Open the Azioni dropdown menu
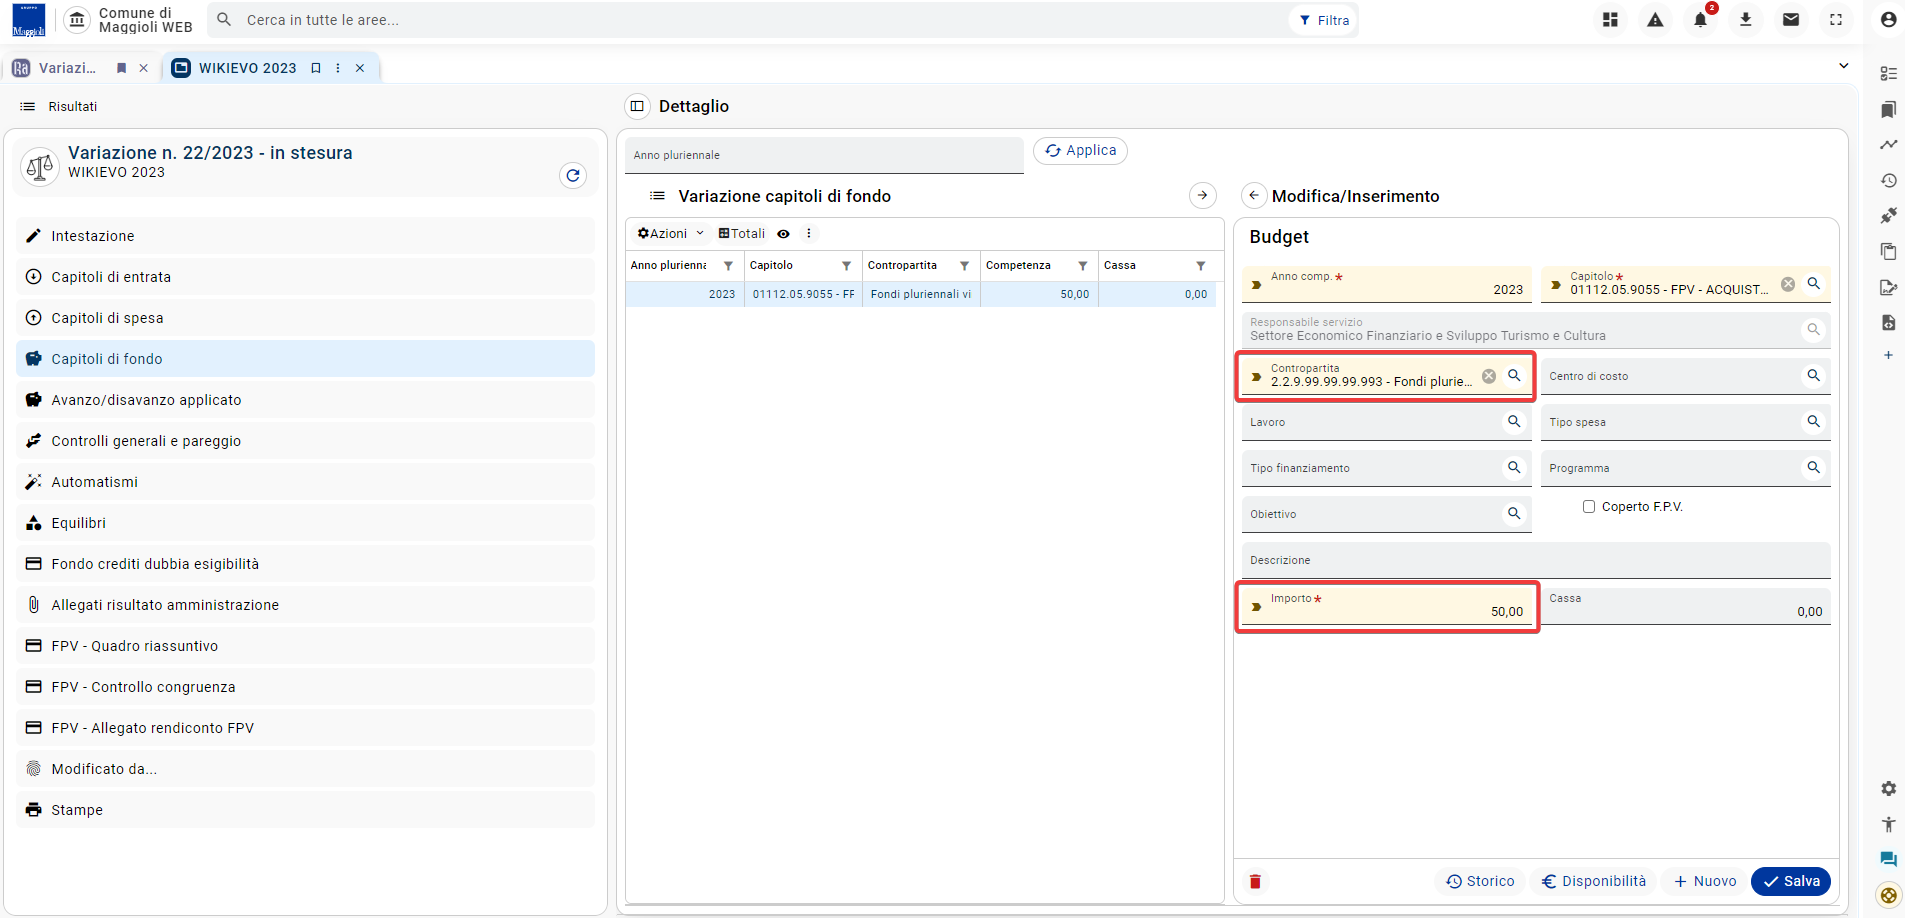The width and height of the screenshot is (1905, 918). click(670, 234)
